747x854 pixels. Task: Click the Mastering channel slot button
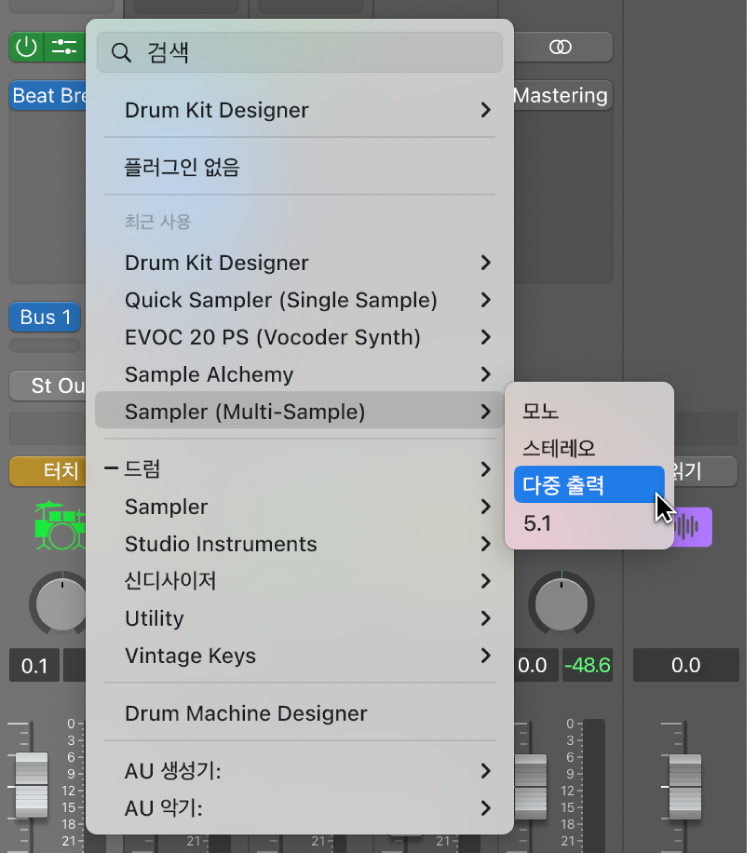click(561, 96)
